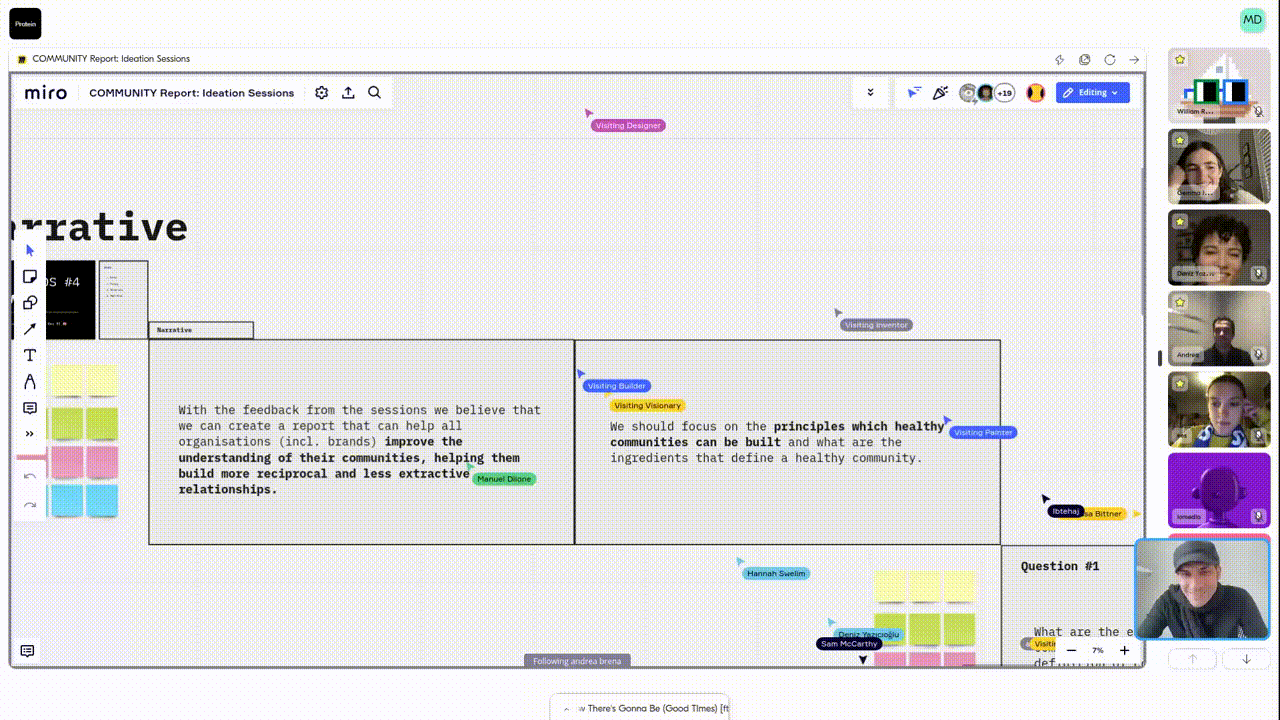The height and width of the screenshot is (720, 1280).
Task: Click the miro logo
Action: click(x=46, y=92)
